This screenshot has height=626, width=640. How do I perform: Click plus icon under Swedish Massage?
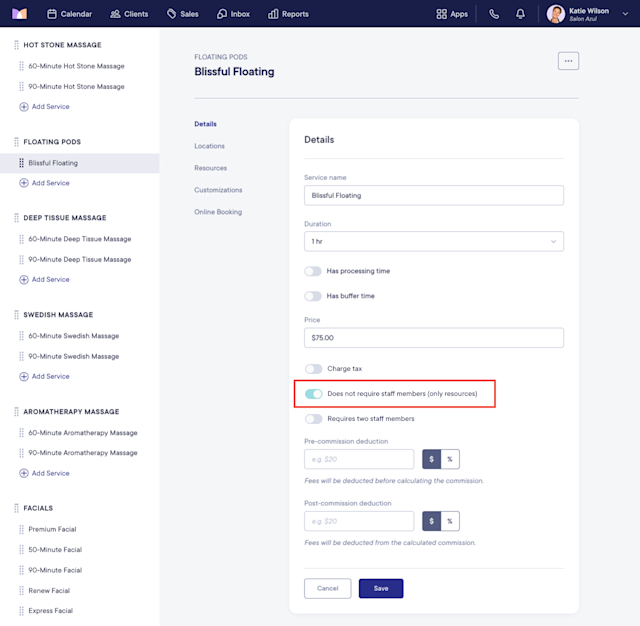point(24,376)
